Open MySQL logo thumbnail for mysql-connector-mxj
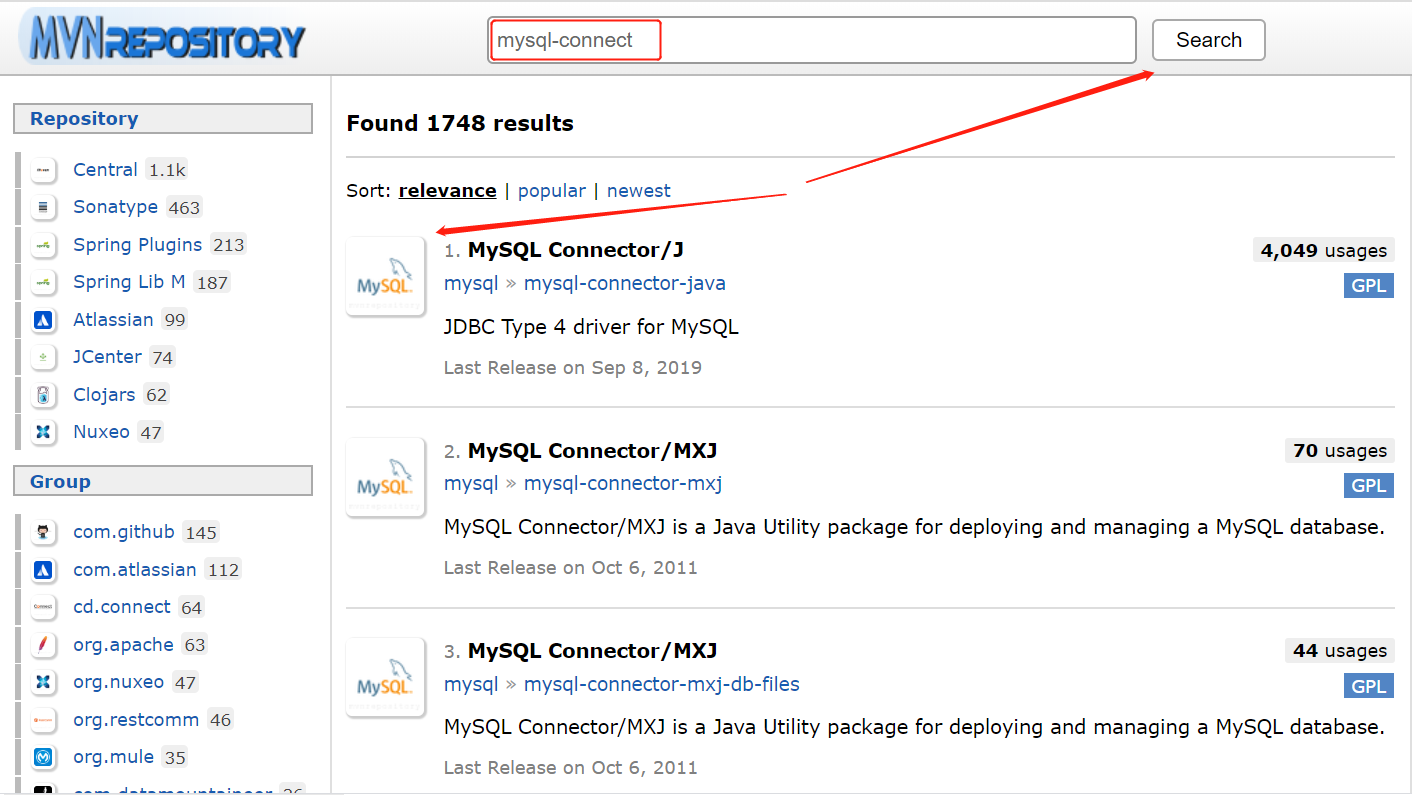The width and height of the screenshot is (1412, 795). (386, 477)
